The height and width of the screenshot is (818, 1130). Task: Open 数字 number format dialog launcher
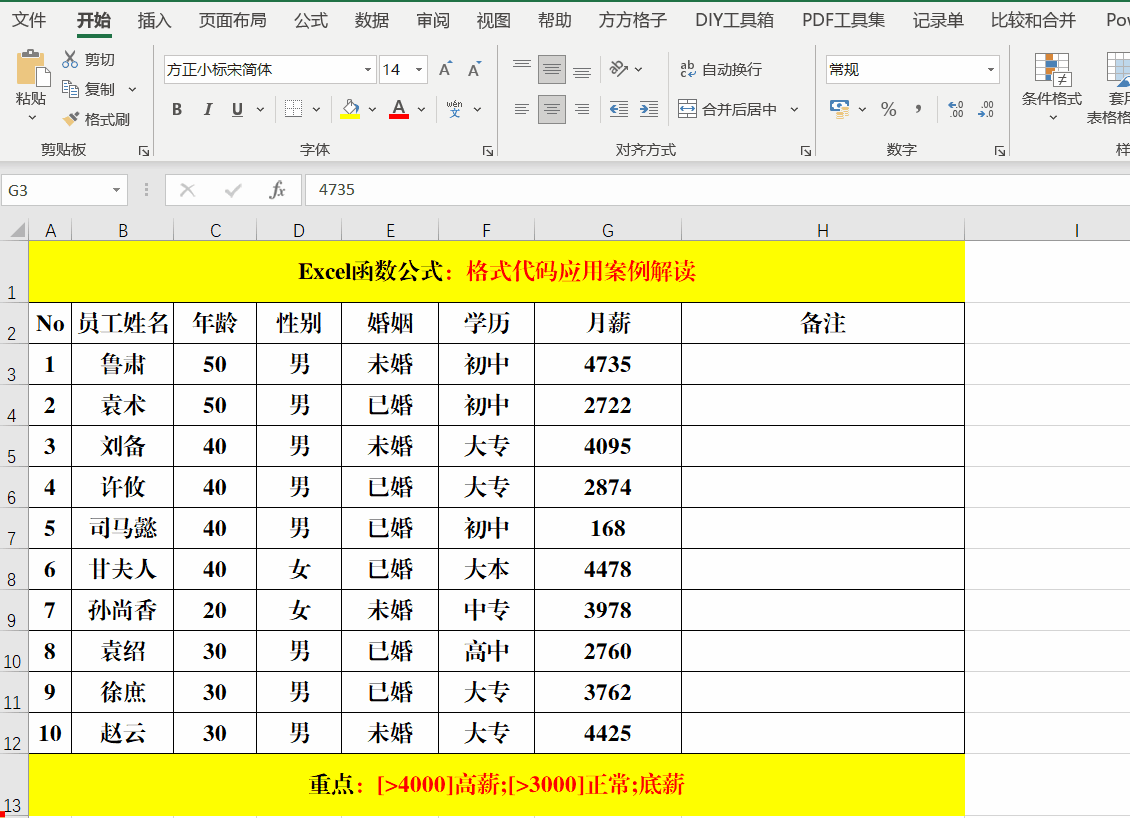coord(1000,151)
